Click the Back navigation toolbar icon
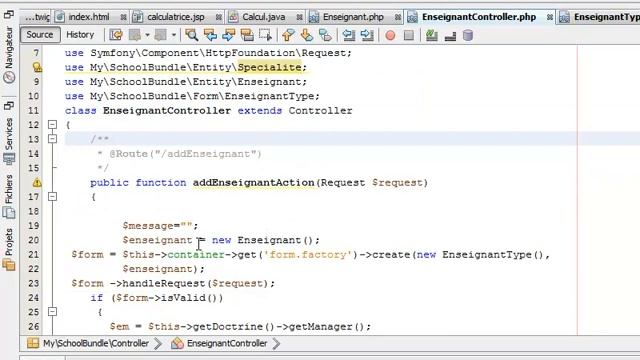Viewport: 640px width, 360px height. click(x=134, y=35)
